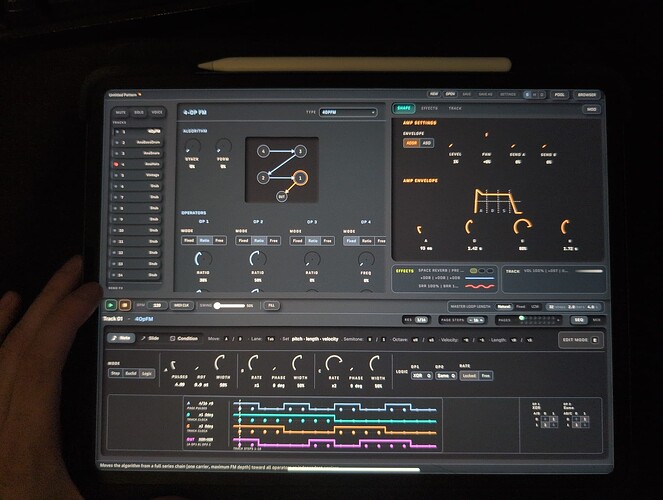Select Euclid sequencer mode
This screenshot has width=663, height=500.
coord(131,373)
